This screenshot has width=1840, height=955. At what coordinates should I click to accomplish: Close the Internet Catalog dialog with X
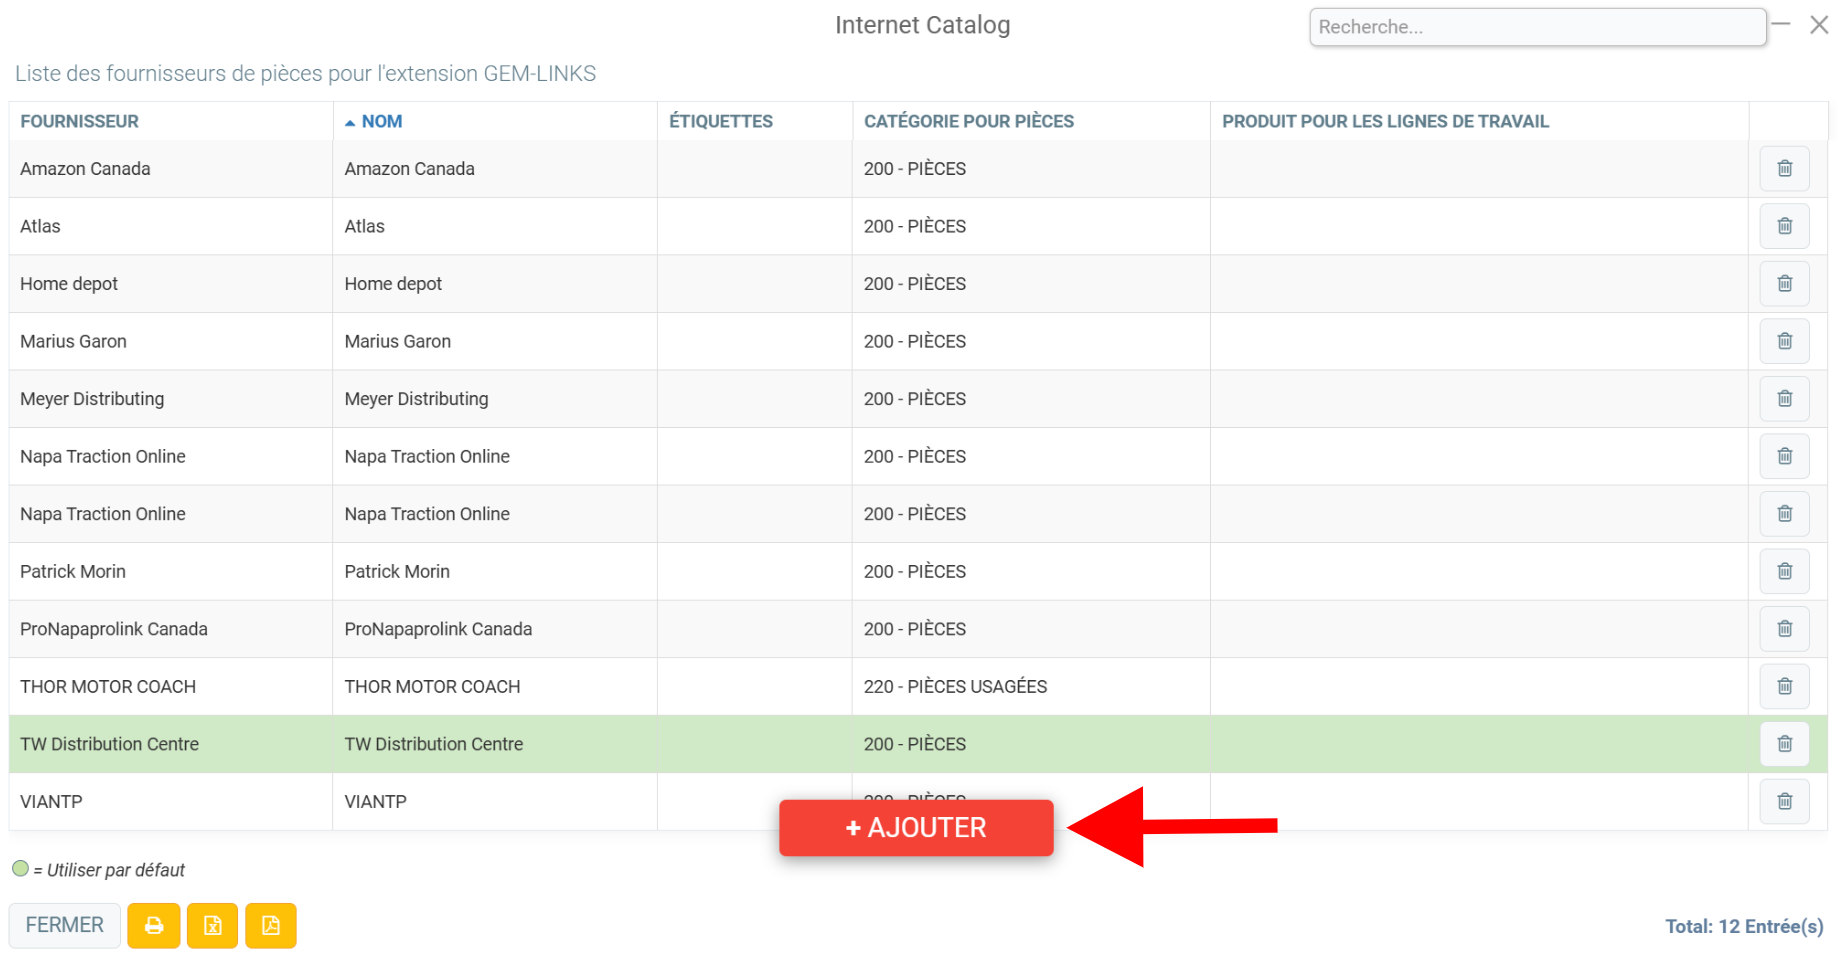[1819, 25]
